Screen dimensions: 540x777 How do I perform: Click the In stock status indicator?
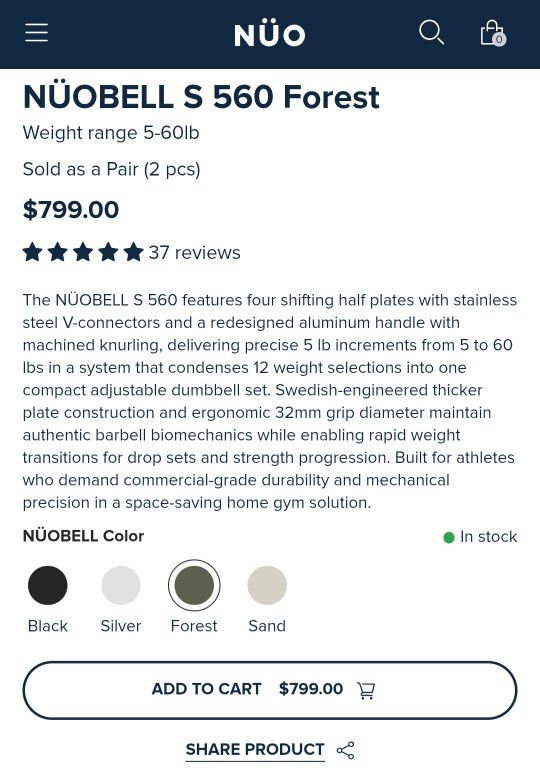[480, 537]
